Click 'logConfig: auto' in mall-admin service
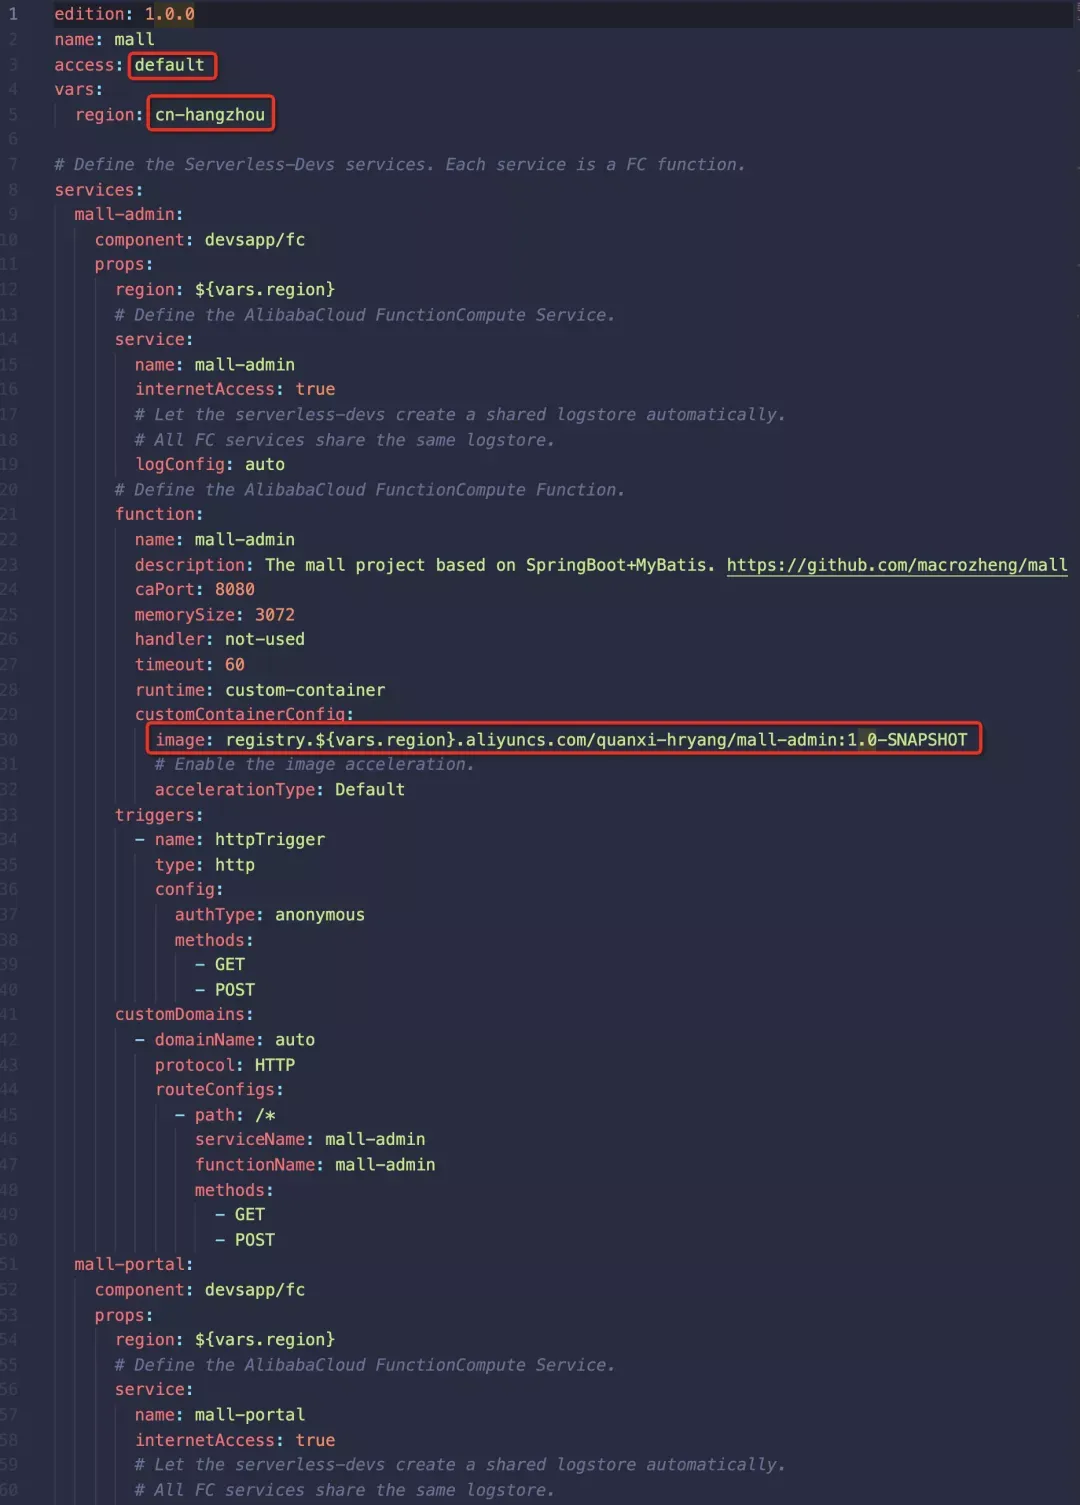This screenshot has width=1080, height=1505. 210,464
